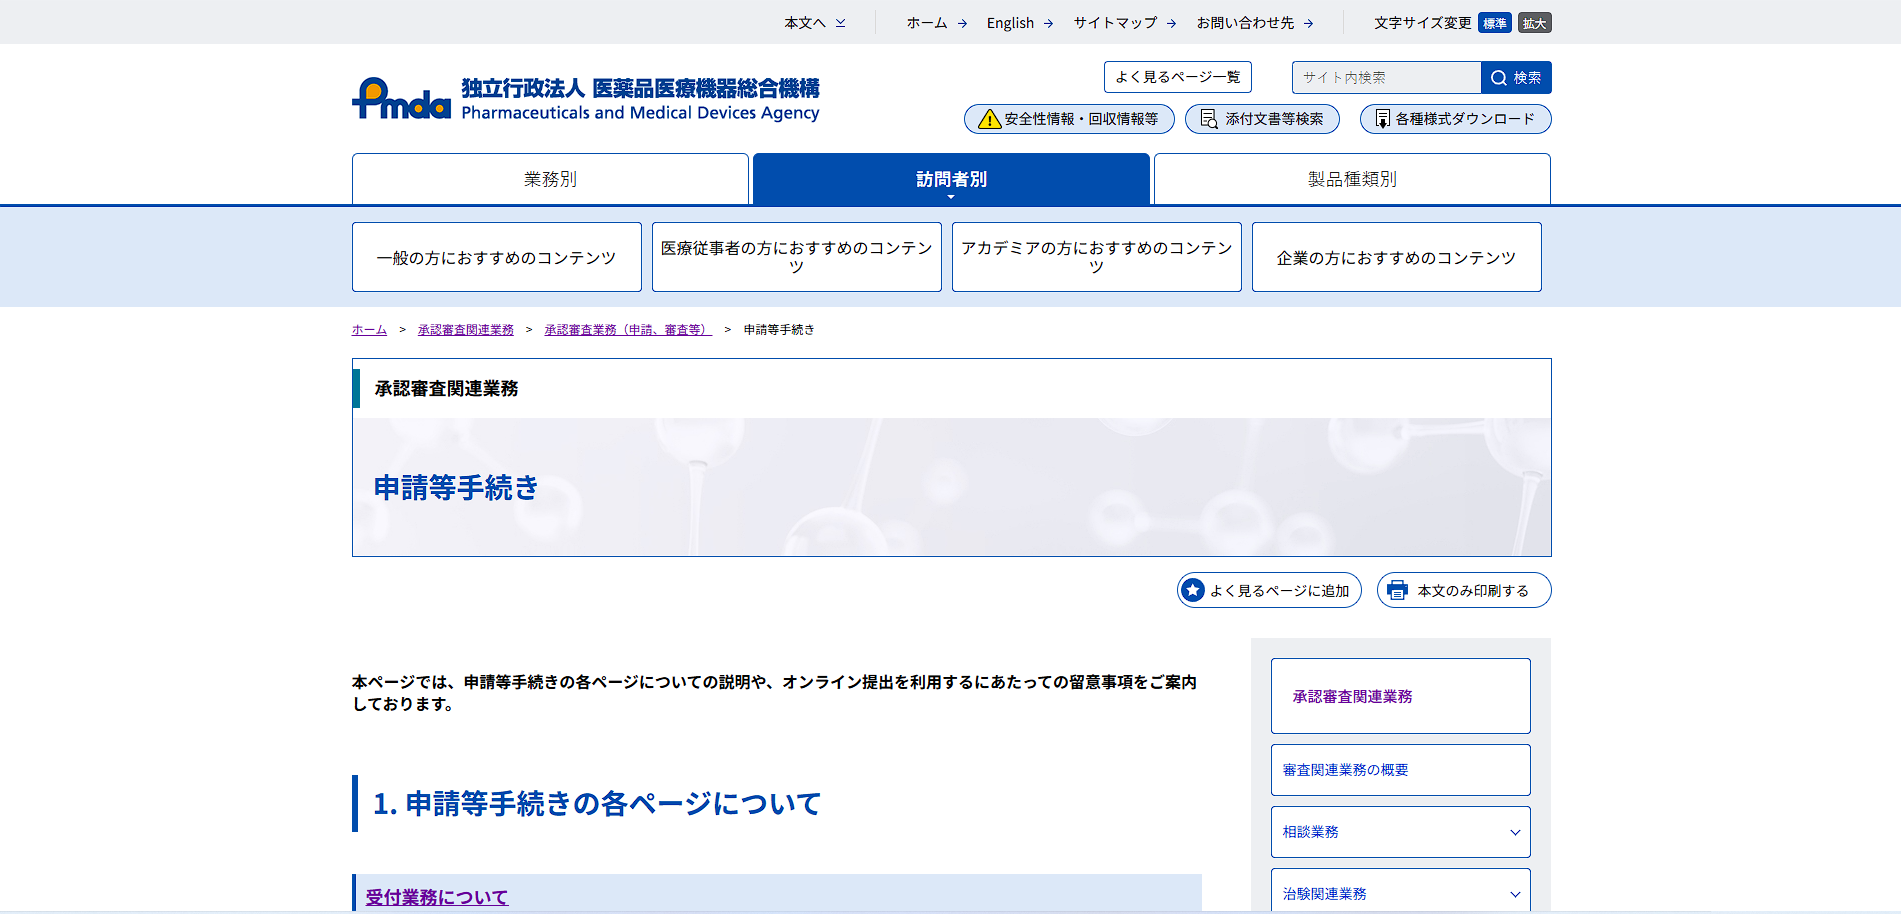Open the よく見るページ一覧 button
The image size is (1901, 914).
pyautogui.click(x=1177, y=77)
